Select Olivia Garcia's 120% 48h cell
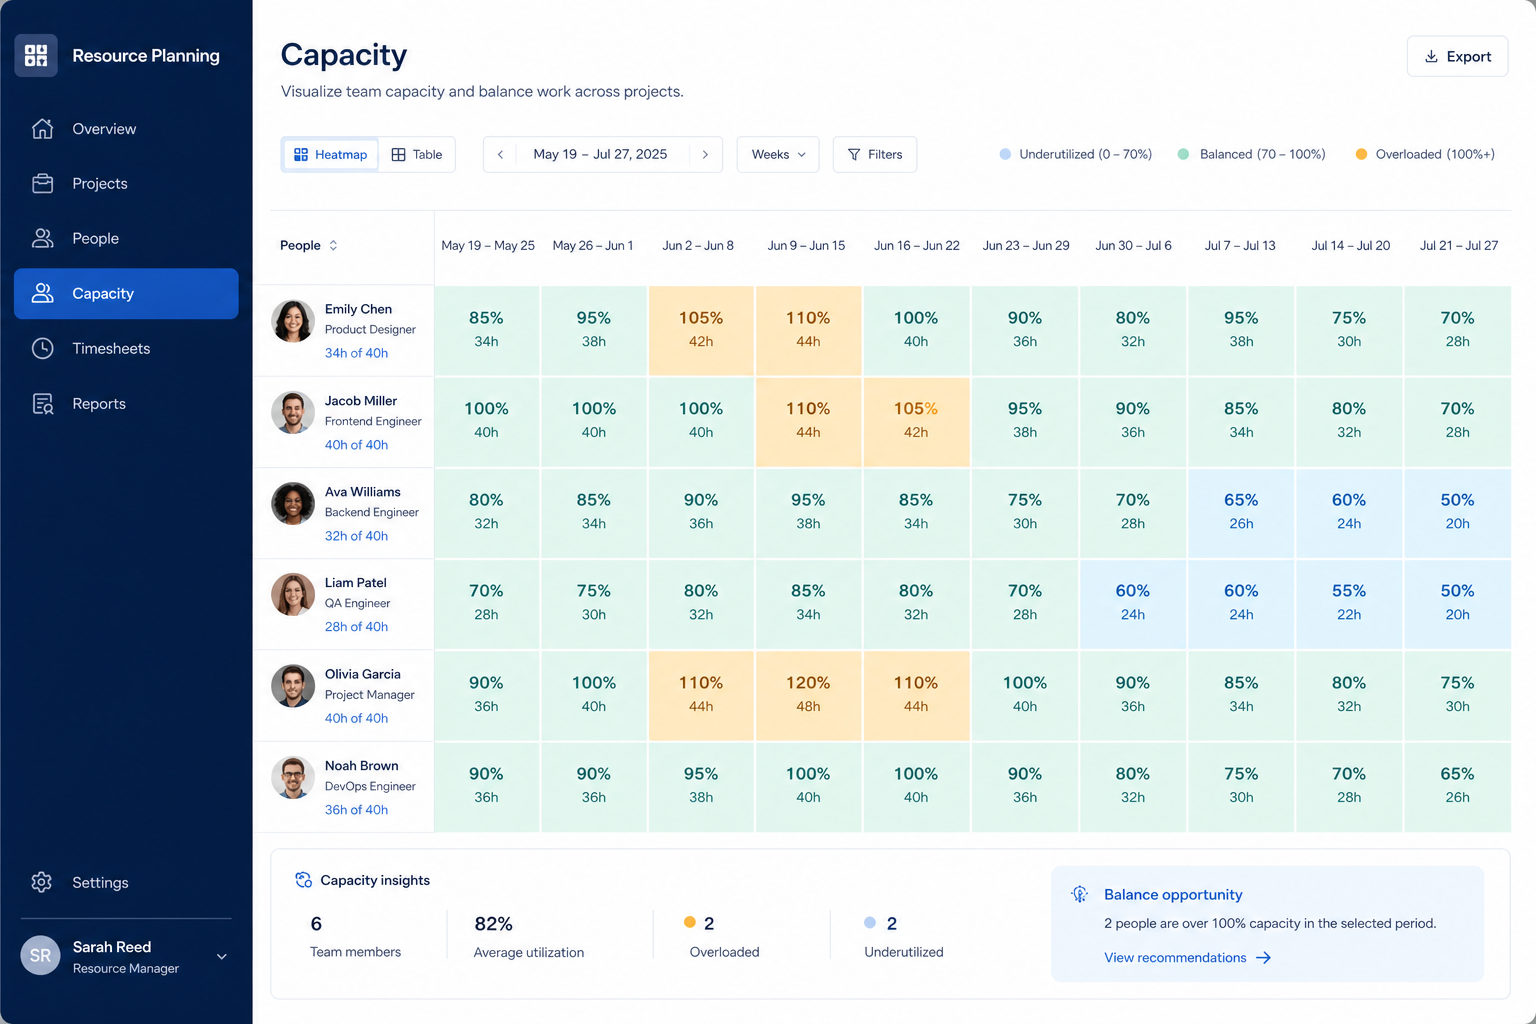This screenshot has width=1536, height=1024. tap(808, 695)
